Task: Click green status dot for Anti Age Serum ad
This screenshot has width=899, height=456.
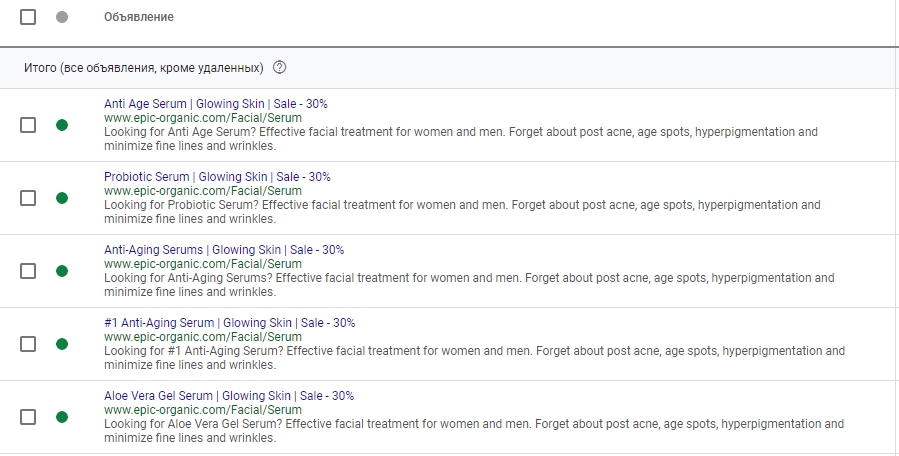Action: (62, 125)
